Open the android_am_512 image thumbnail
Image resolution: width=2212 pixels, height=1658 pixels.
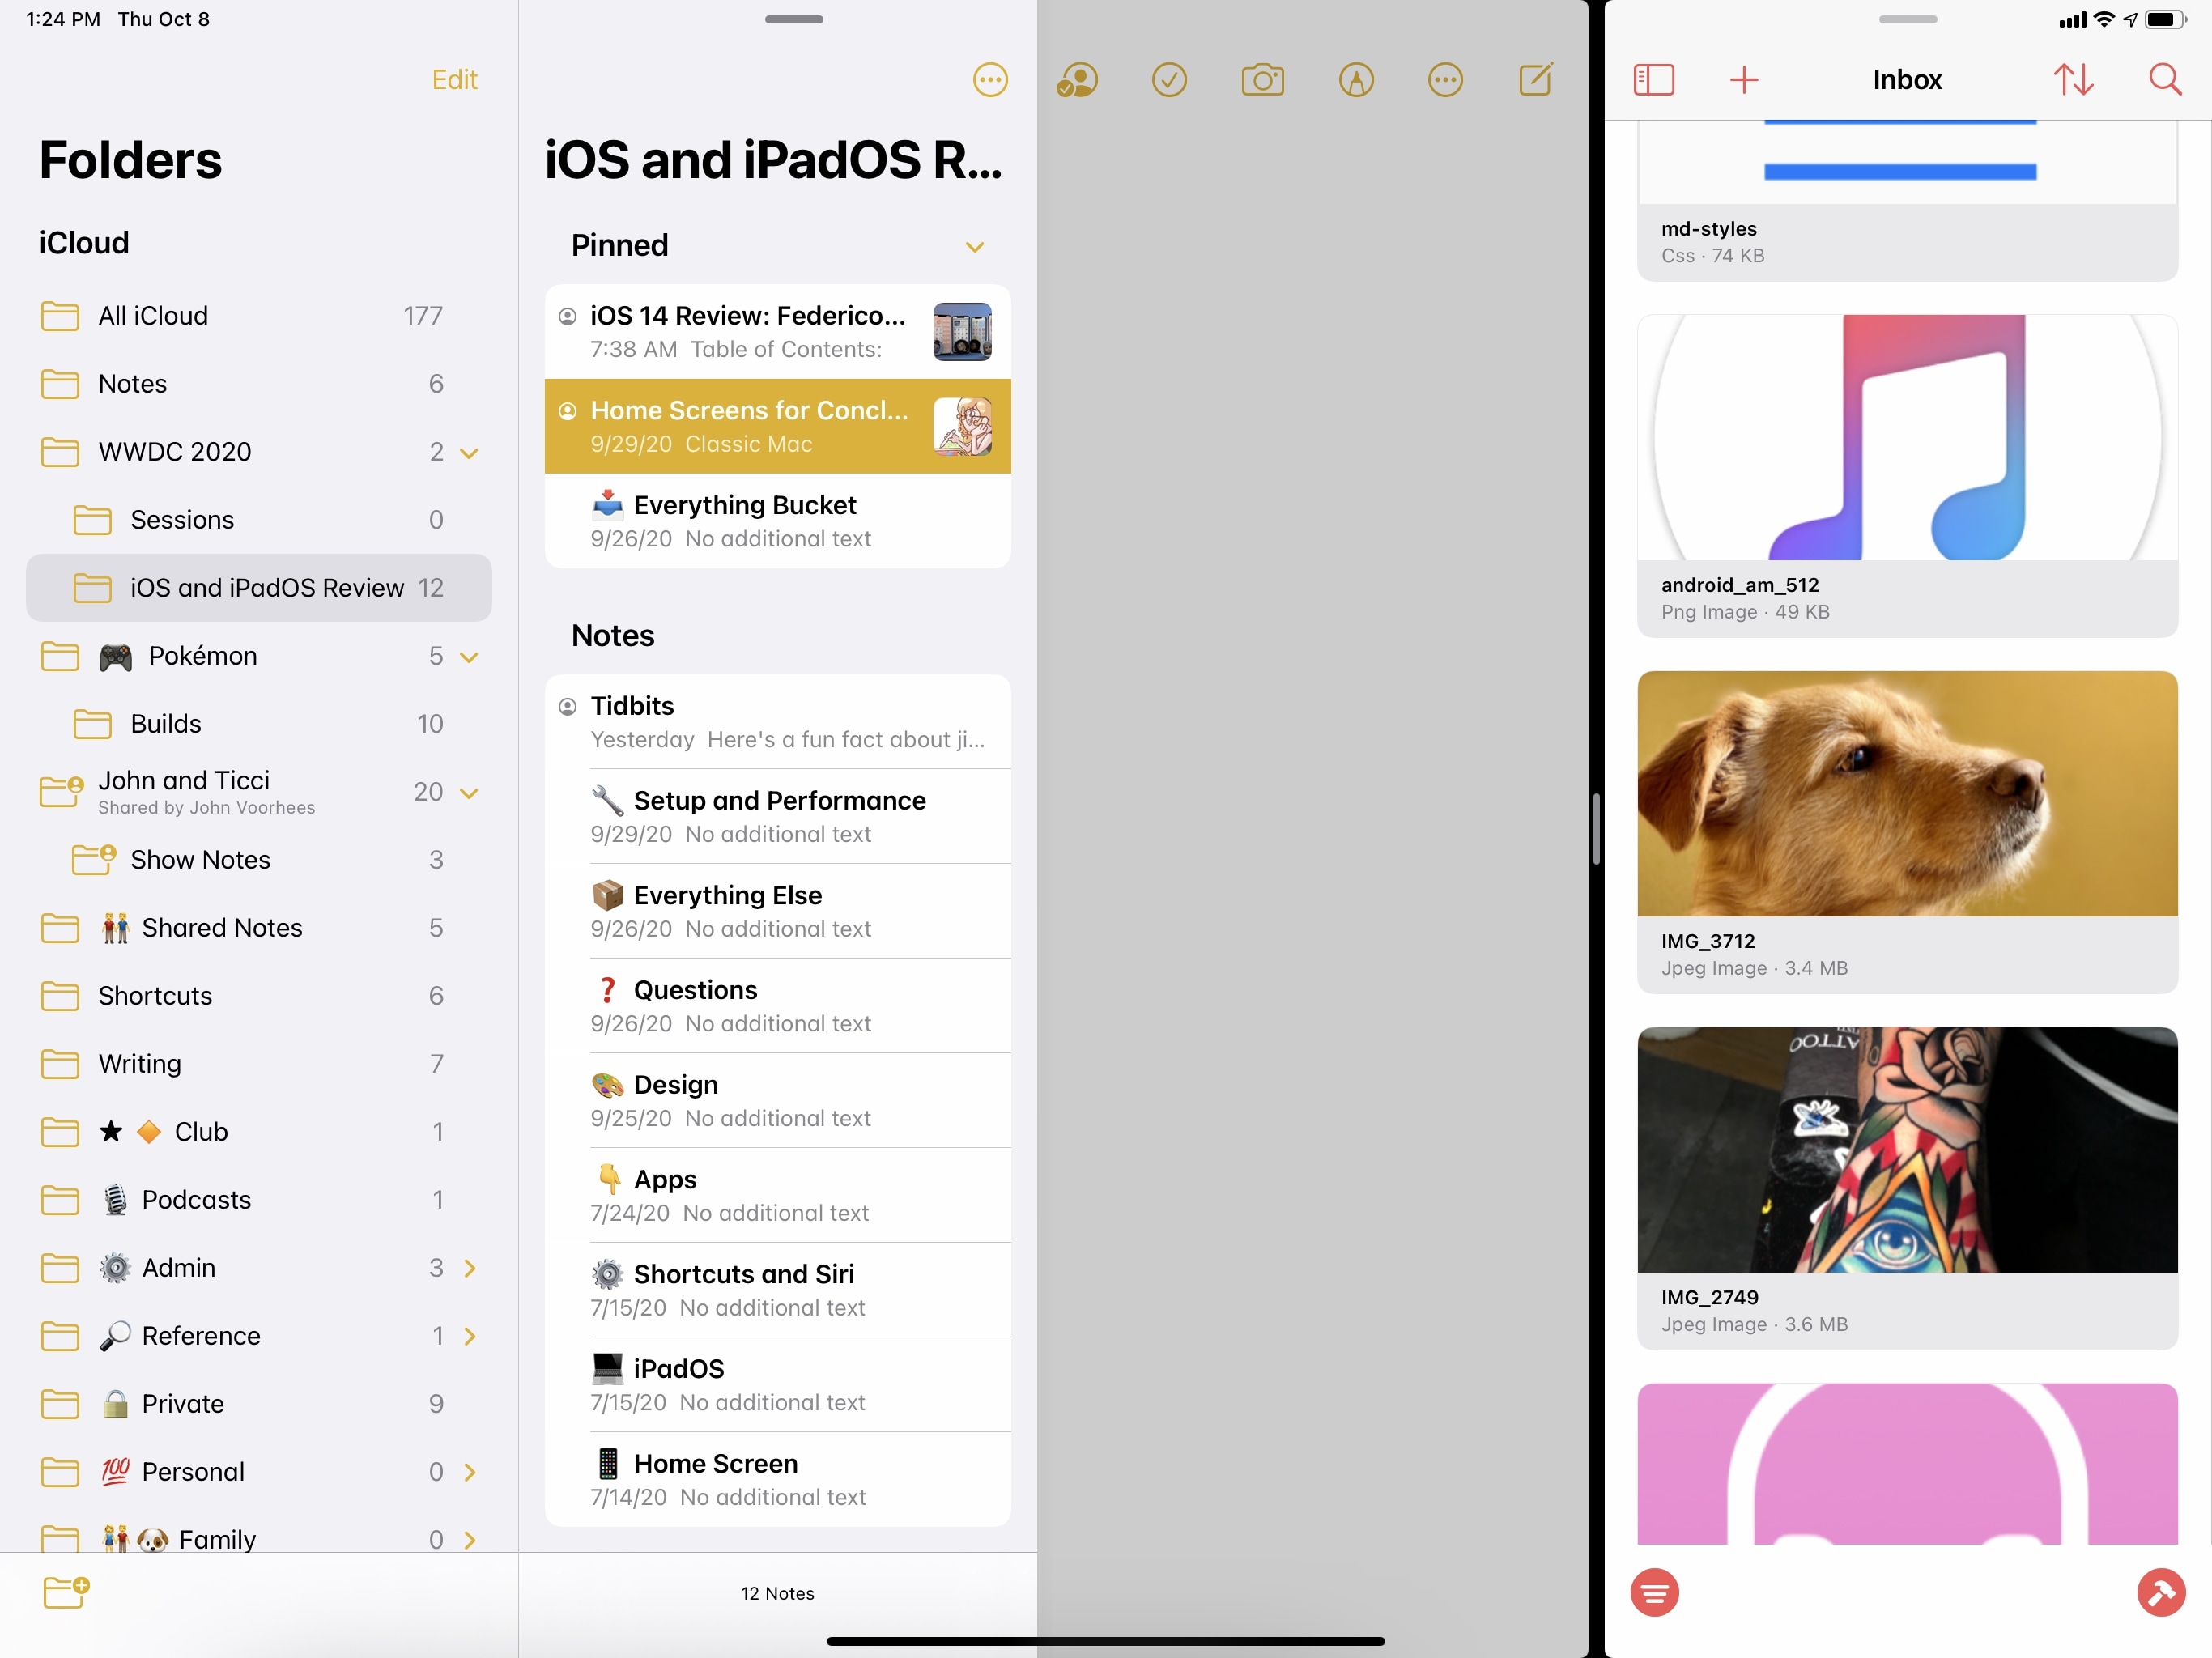coord(1907,438)
